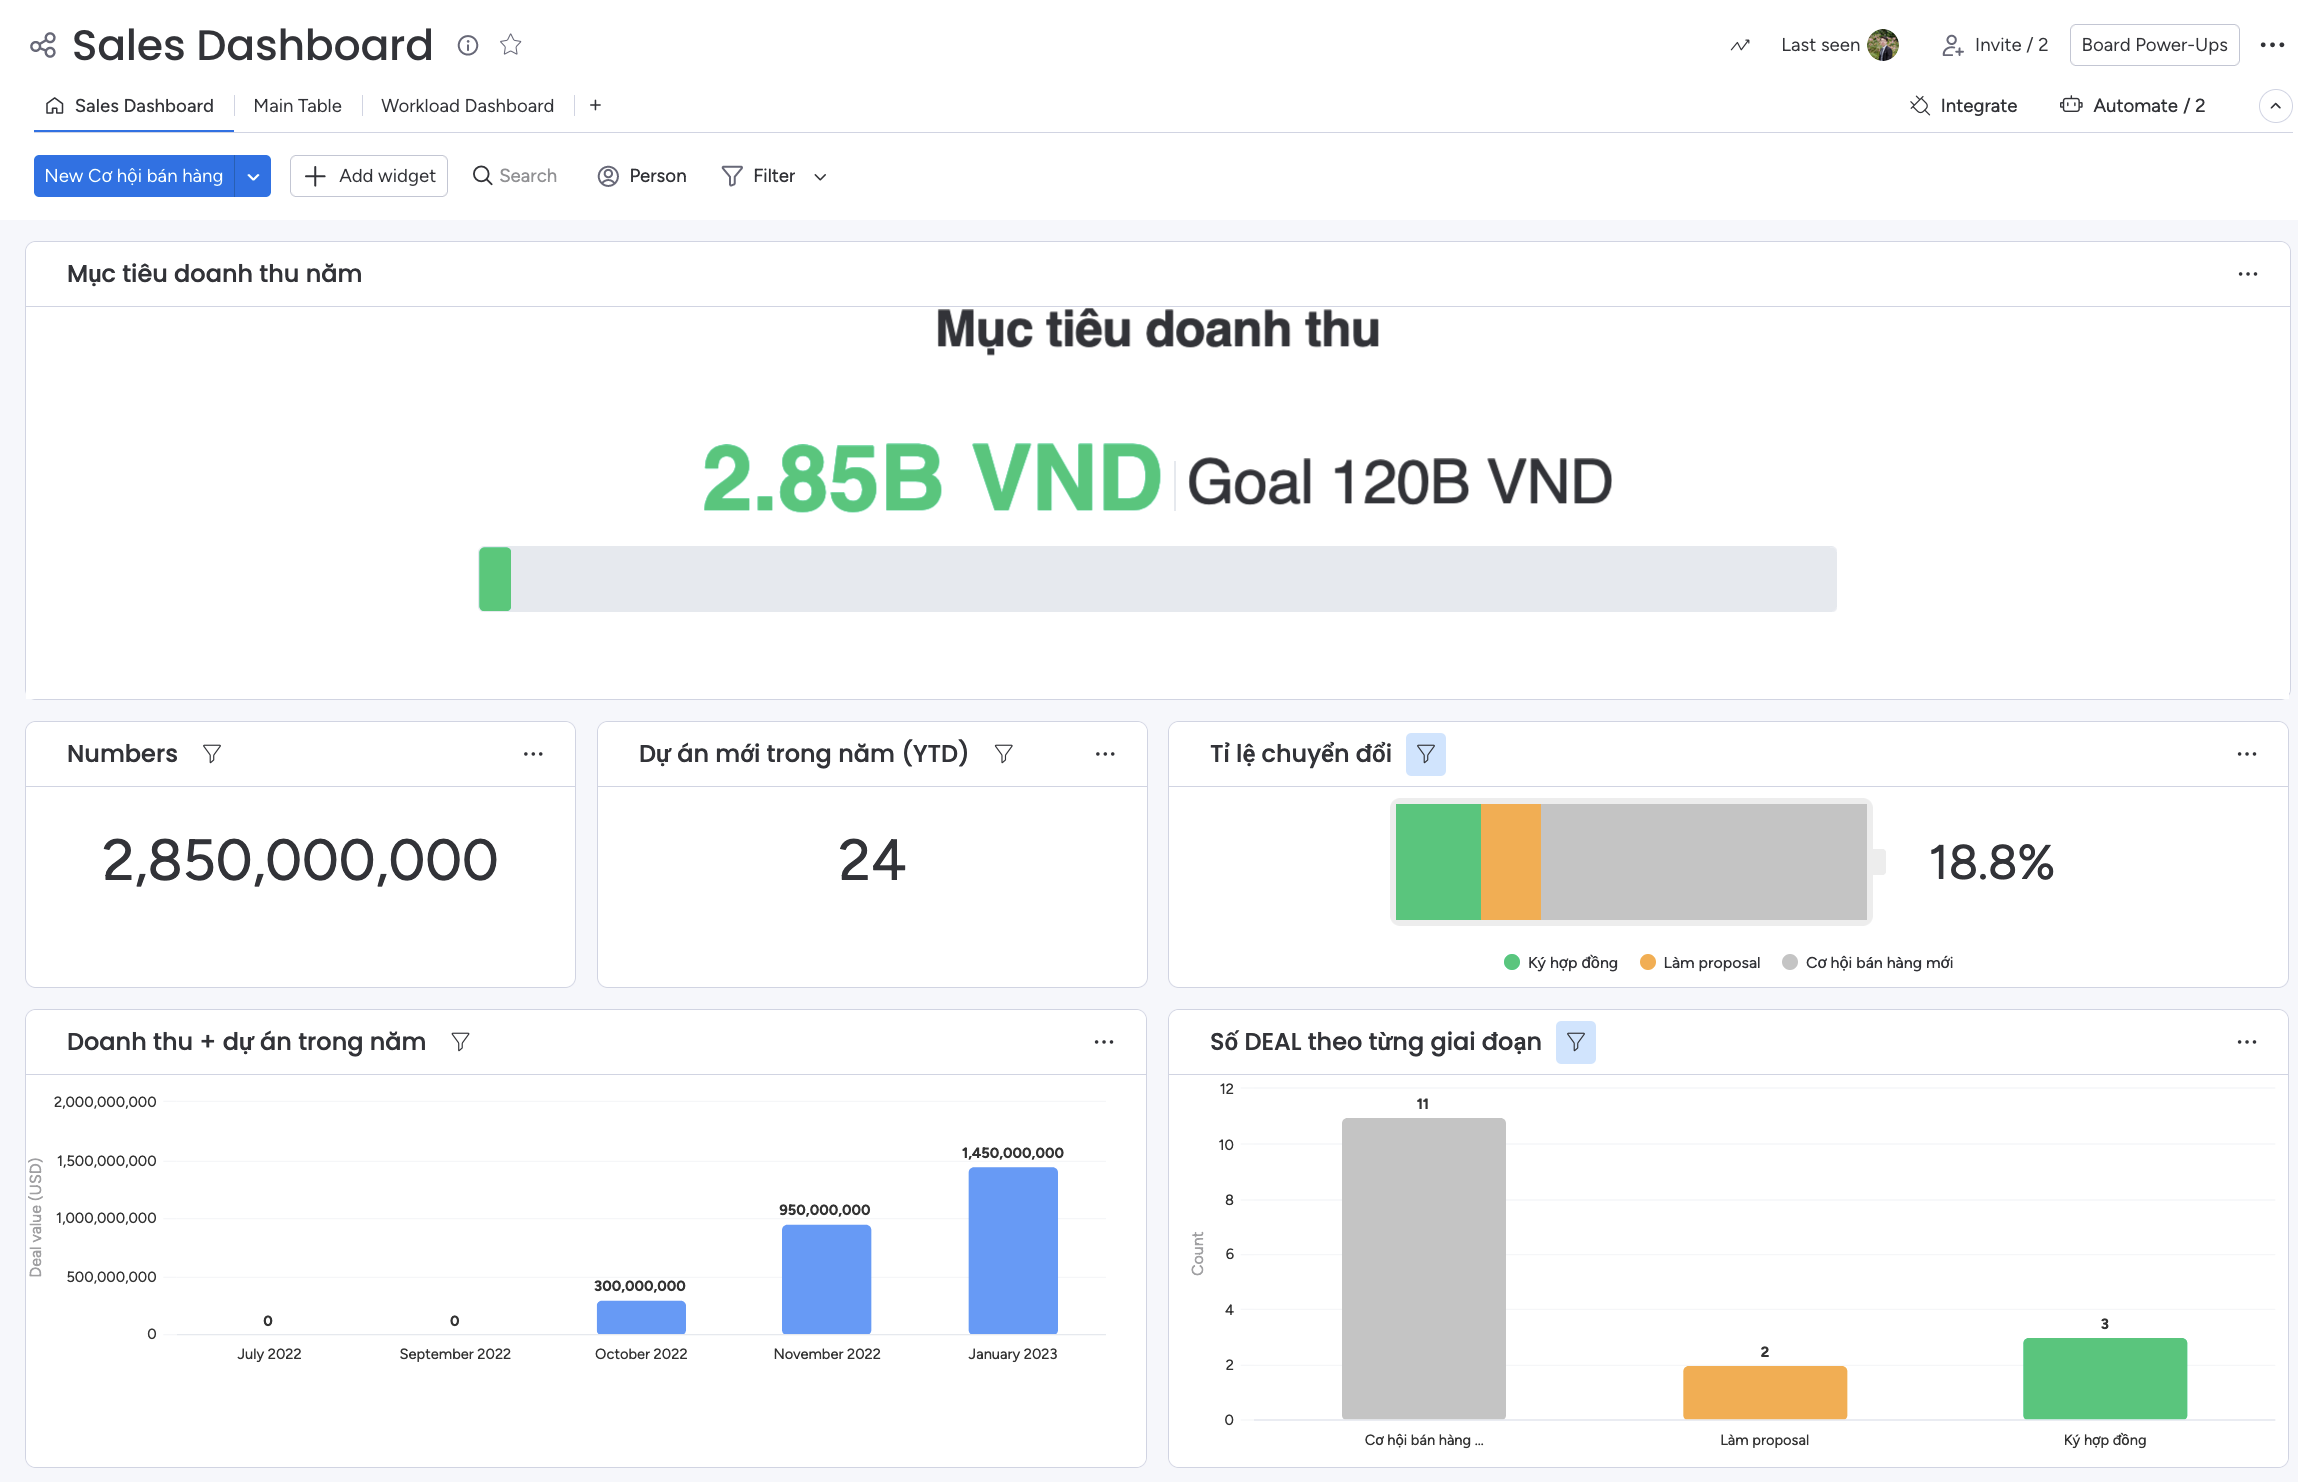Image resolution: width=2298 pixels, height=1482 pixels.
Task: Open filter on Numbers widget
Action: (x=211, y=753)
